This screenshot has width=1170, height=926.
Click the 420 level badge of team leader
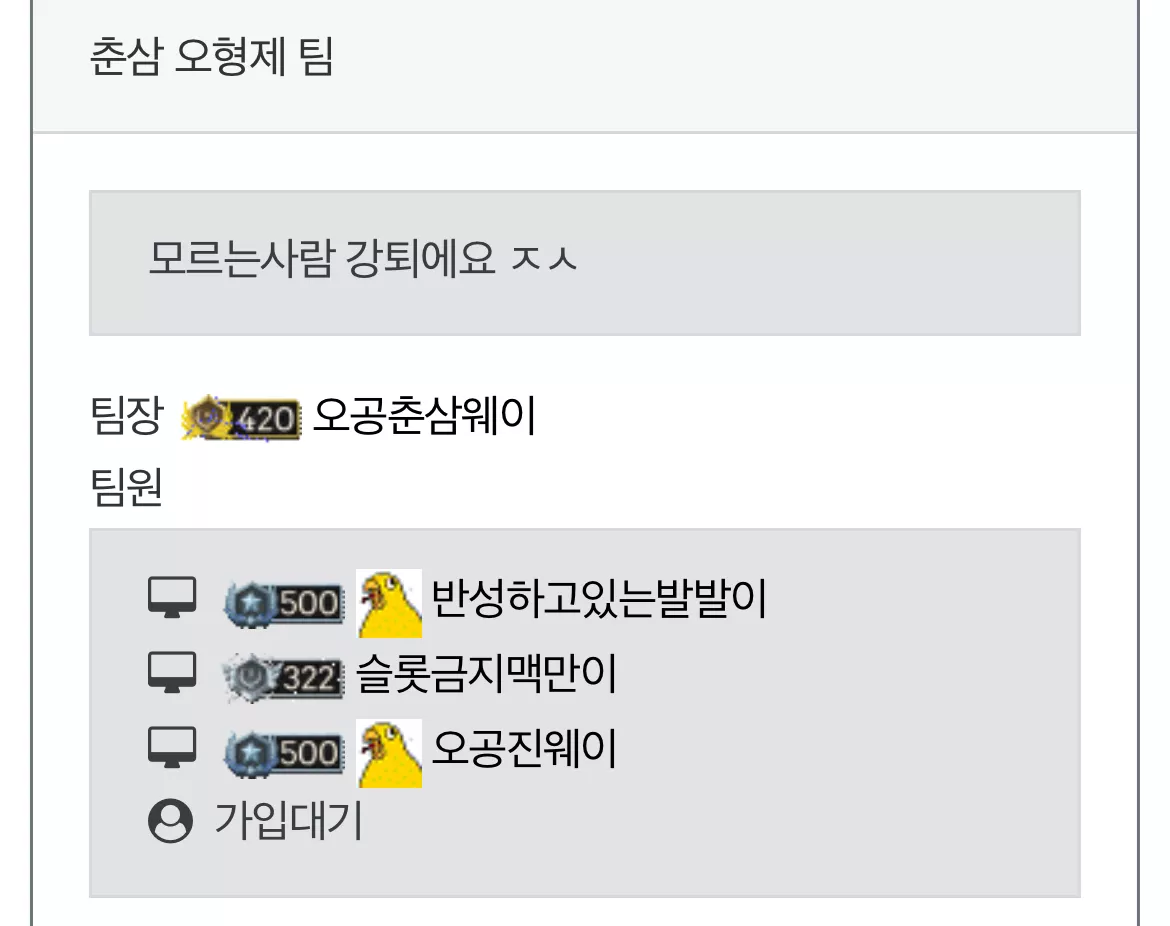click(241, 418)
